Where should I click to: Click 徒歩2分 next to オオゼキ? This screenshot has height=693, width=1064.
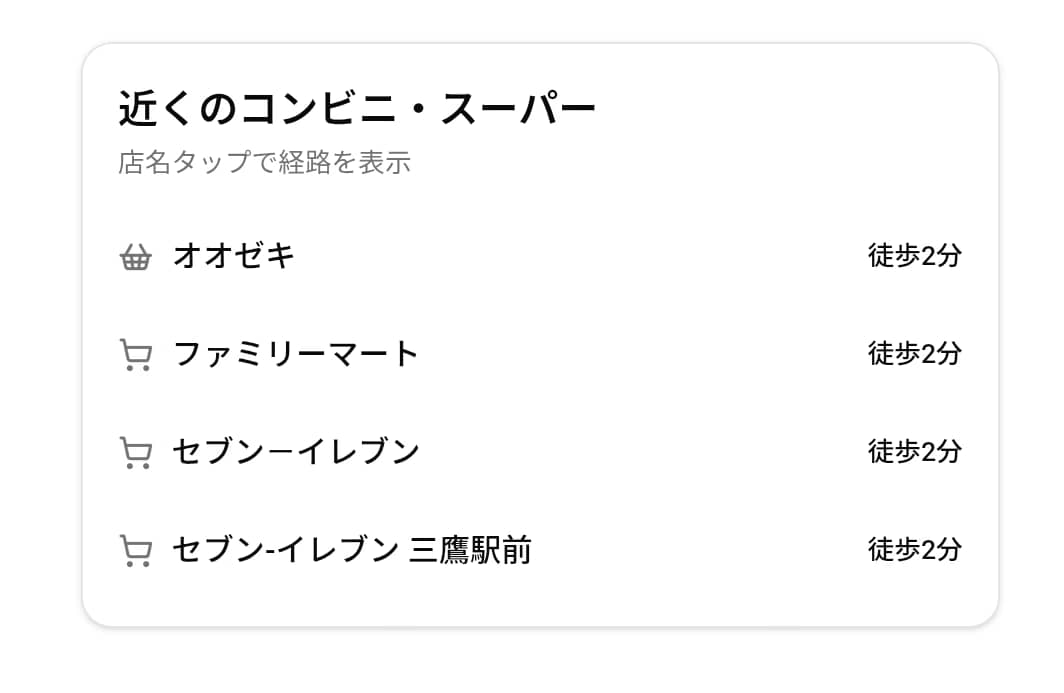(x=914, y=256)
